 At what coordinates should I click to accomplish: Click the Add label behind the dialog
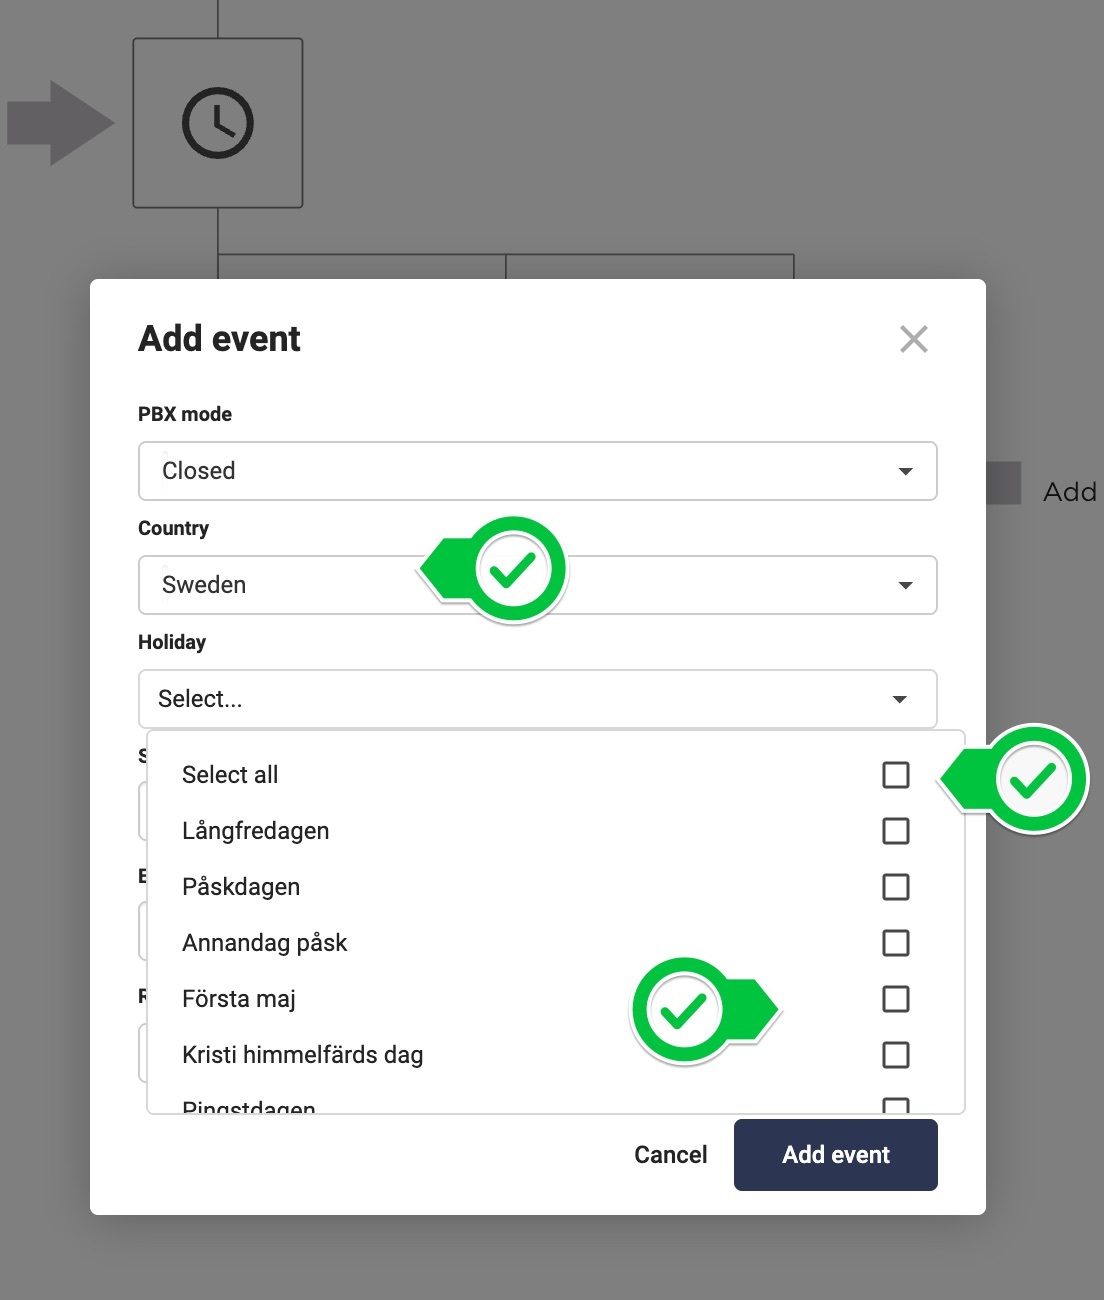[x=1069, y=492]
